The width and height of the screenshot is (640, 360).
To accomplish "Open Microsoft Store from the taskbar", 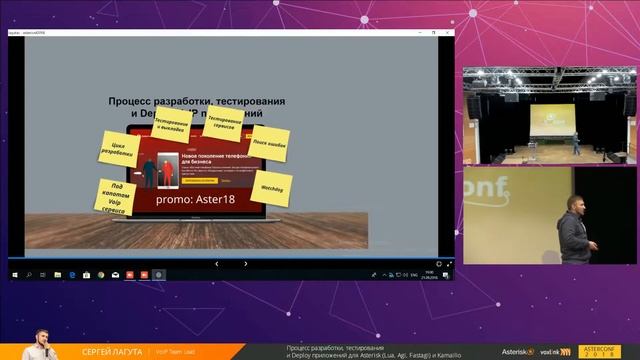I will click(87, 275).
